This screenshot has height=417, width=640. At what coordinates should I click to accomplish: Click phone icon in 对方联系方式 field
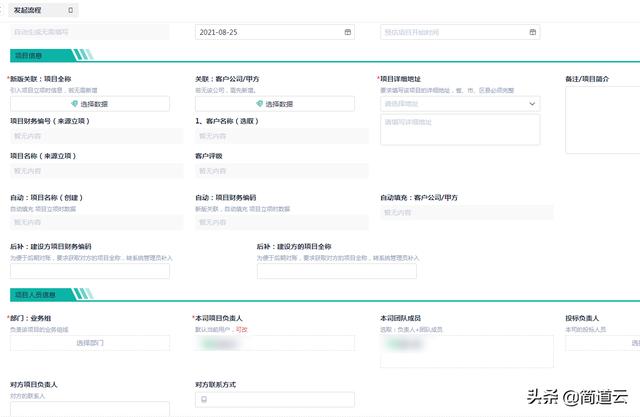point(204,399)
